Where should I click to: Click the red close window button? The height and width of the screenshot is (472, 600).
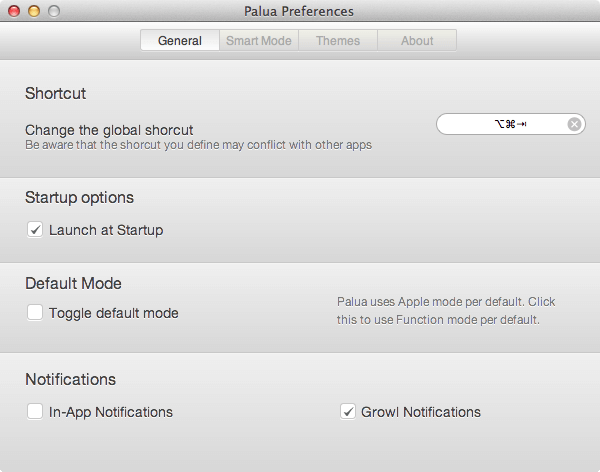tap(14, 11)
